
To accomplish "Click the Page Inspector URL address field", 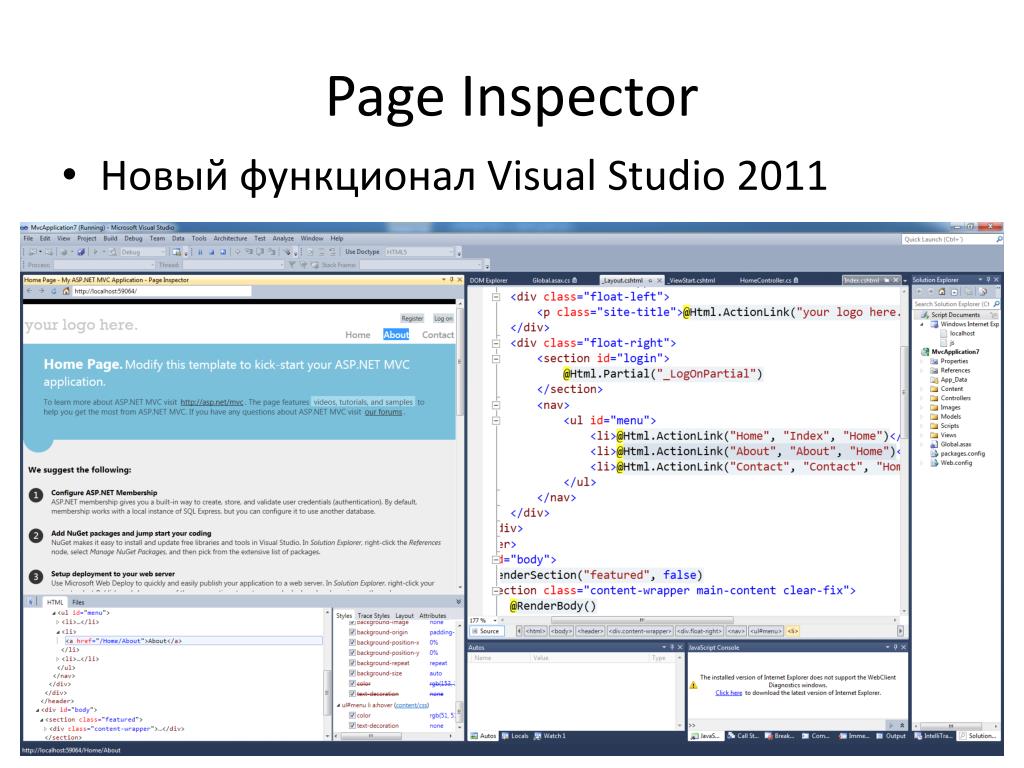I will pos(161,291).
